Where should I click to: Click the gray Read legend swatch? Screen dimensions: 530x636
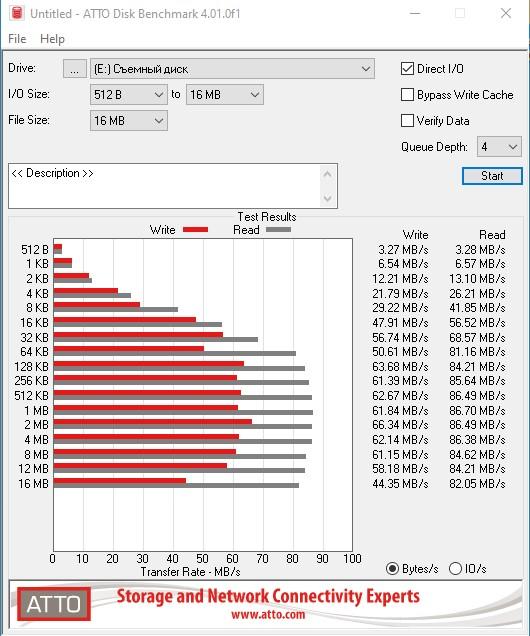[279, 230]
